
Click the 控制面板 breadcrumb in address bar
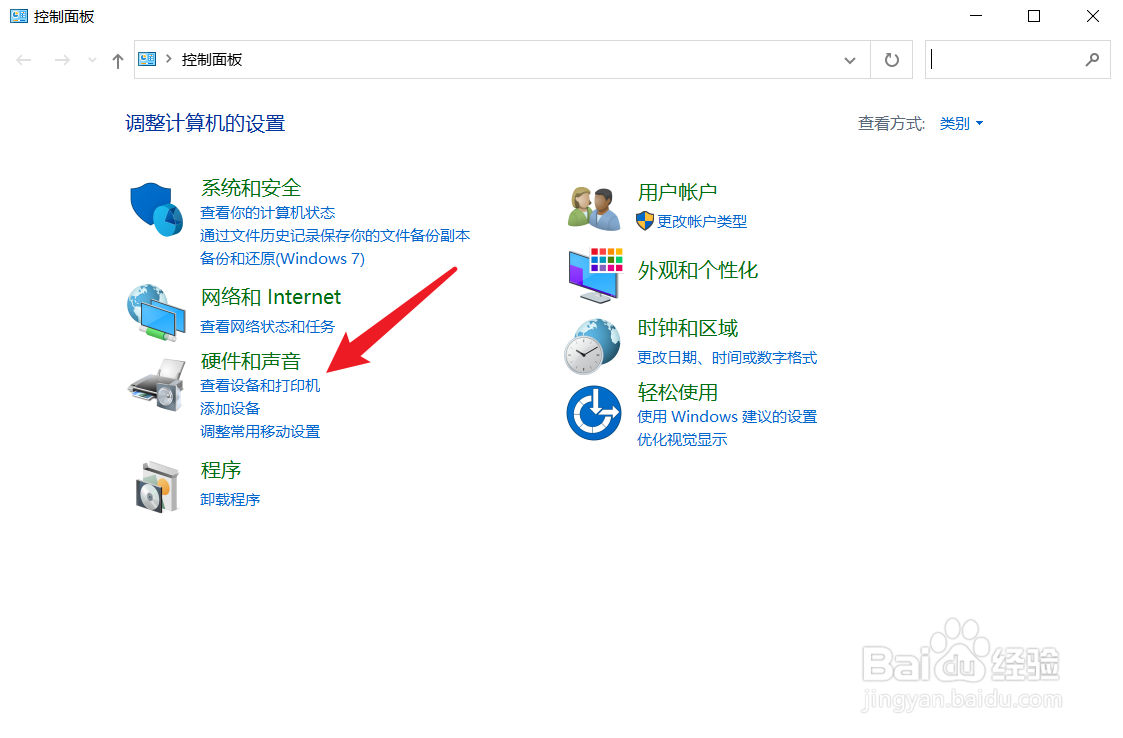coord(212,59)
